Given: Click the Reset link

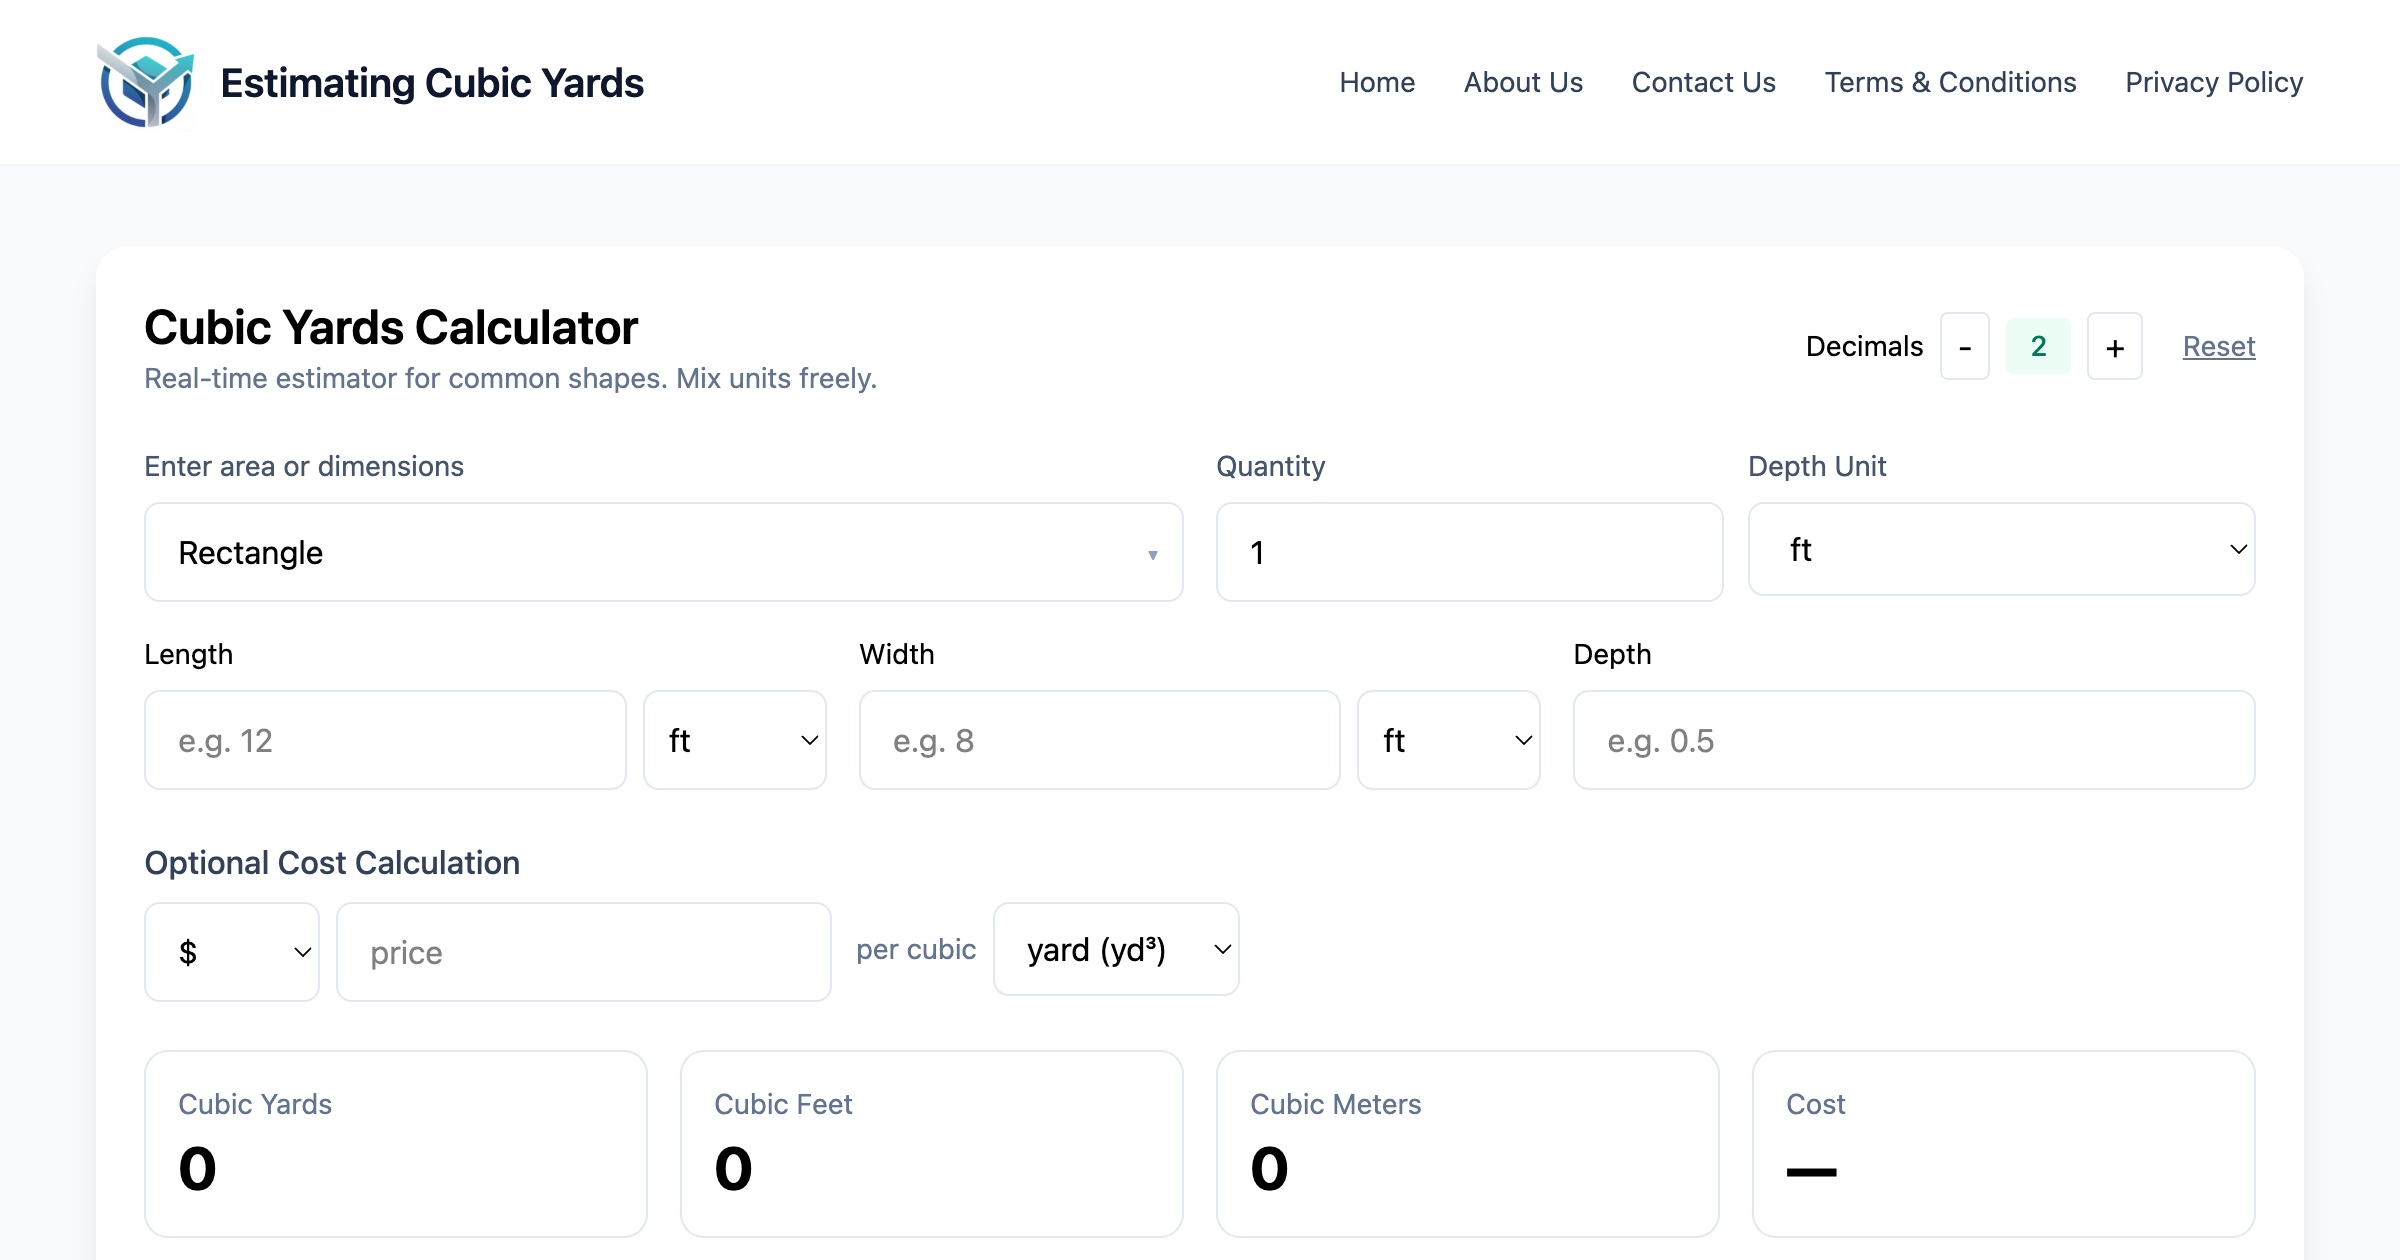Looking at the screenshot, I should 2219,346.
